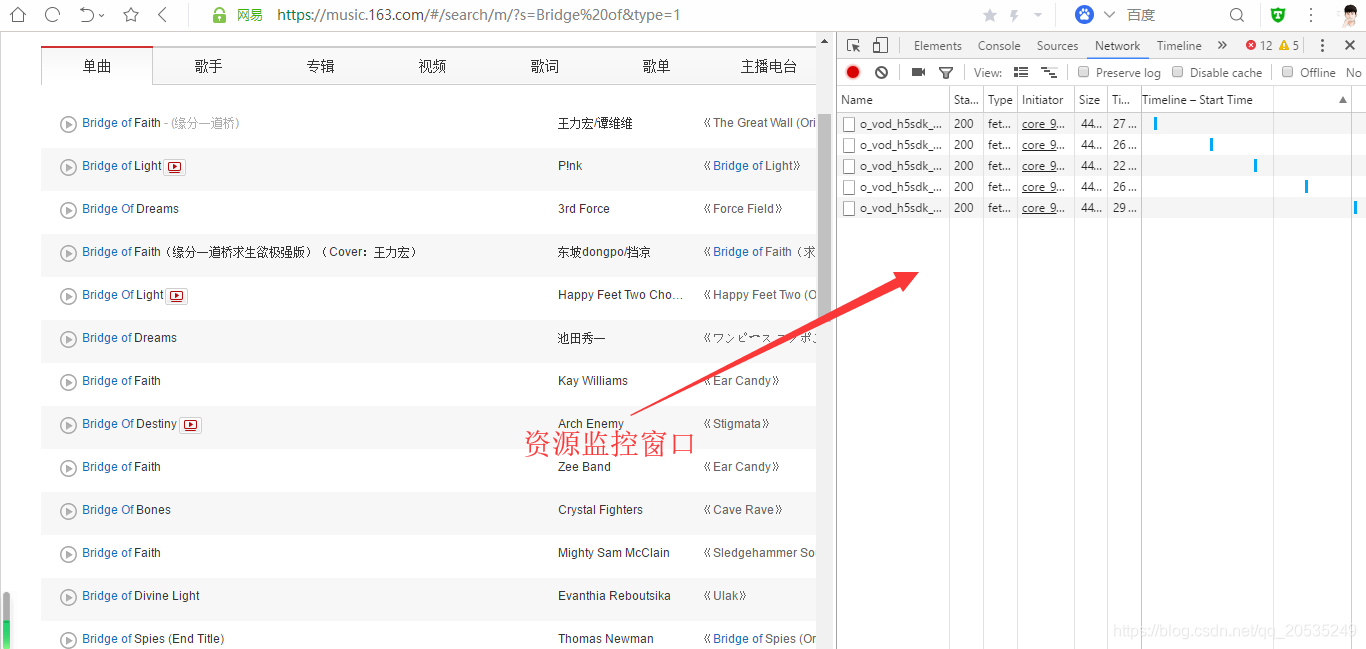Image resolution: width=1366 pixels, height=649 pixels.
Task: Open DevTools three-dot customize menu
Action: (x=1322, y=45)
